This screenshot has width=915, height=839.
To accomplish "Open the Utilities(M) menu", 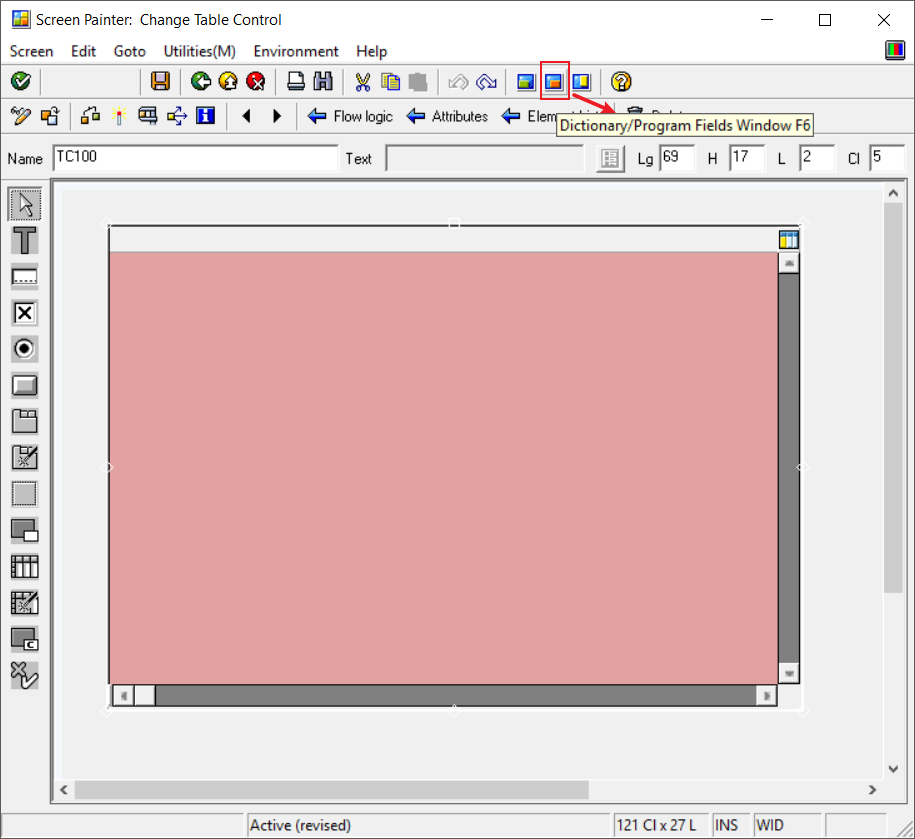I will pyautogui.click(x=200, y=51).
